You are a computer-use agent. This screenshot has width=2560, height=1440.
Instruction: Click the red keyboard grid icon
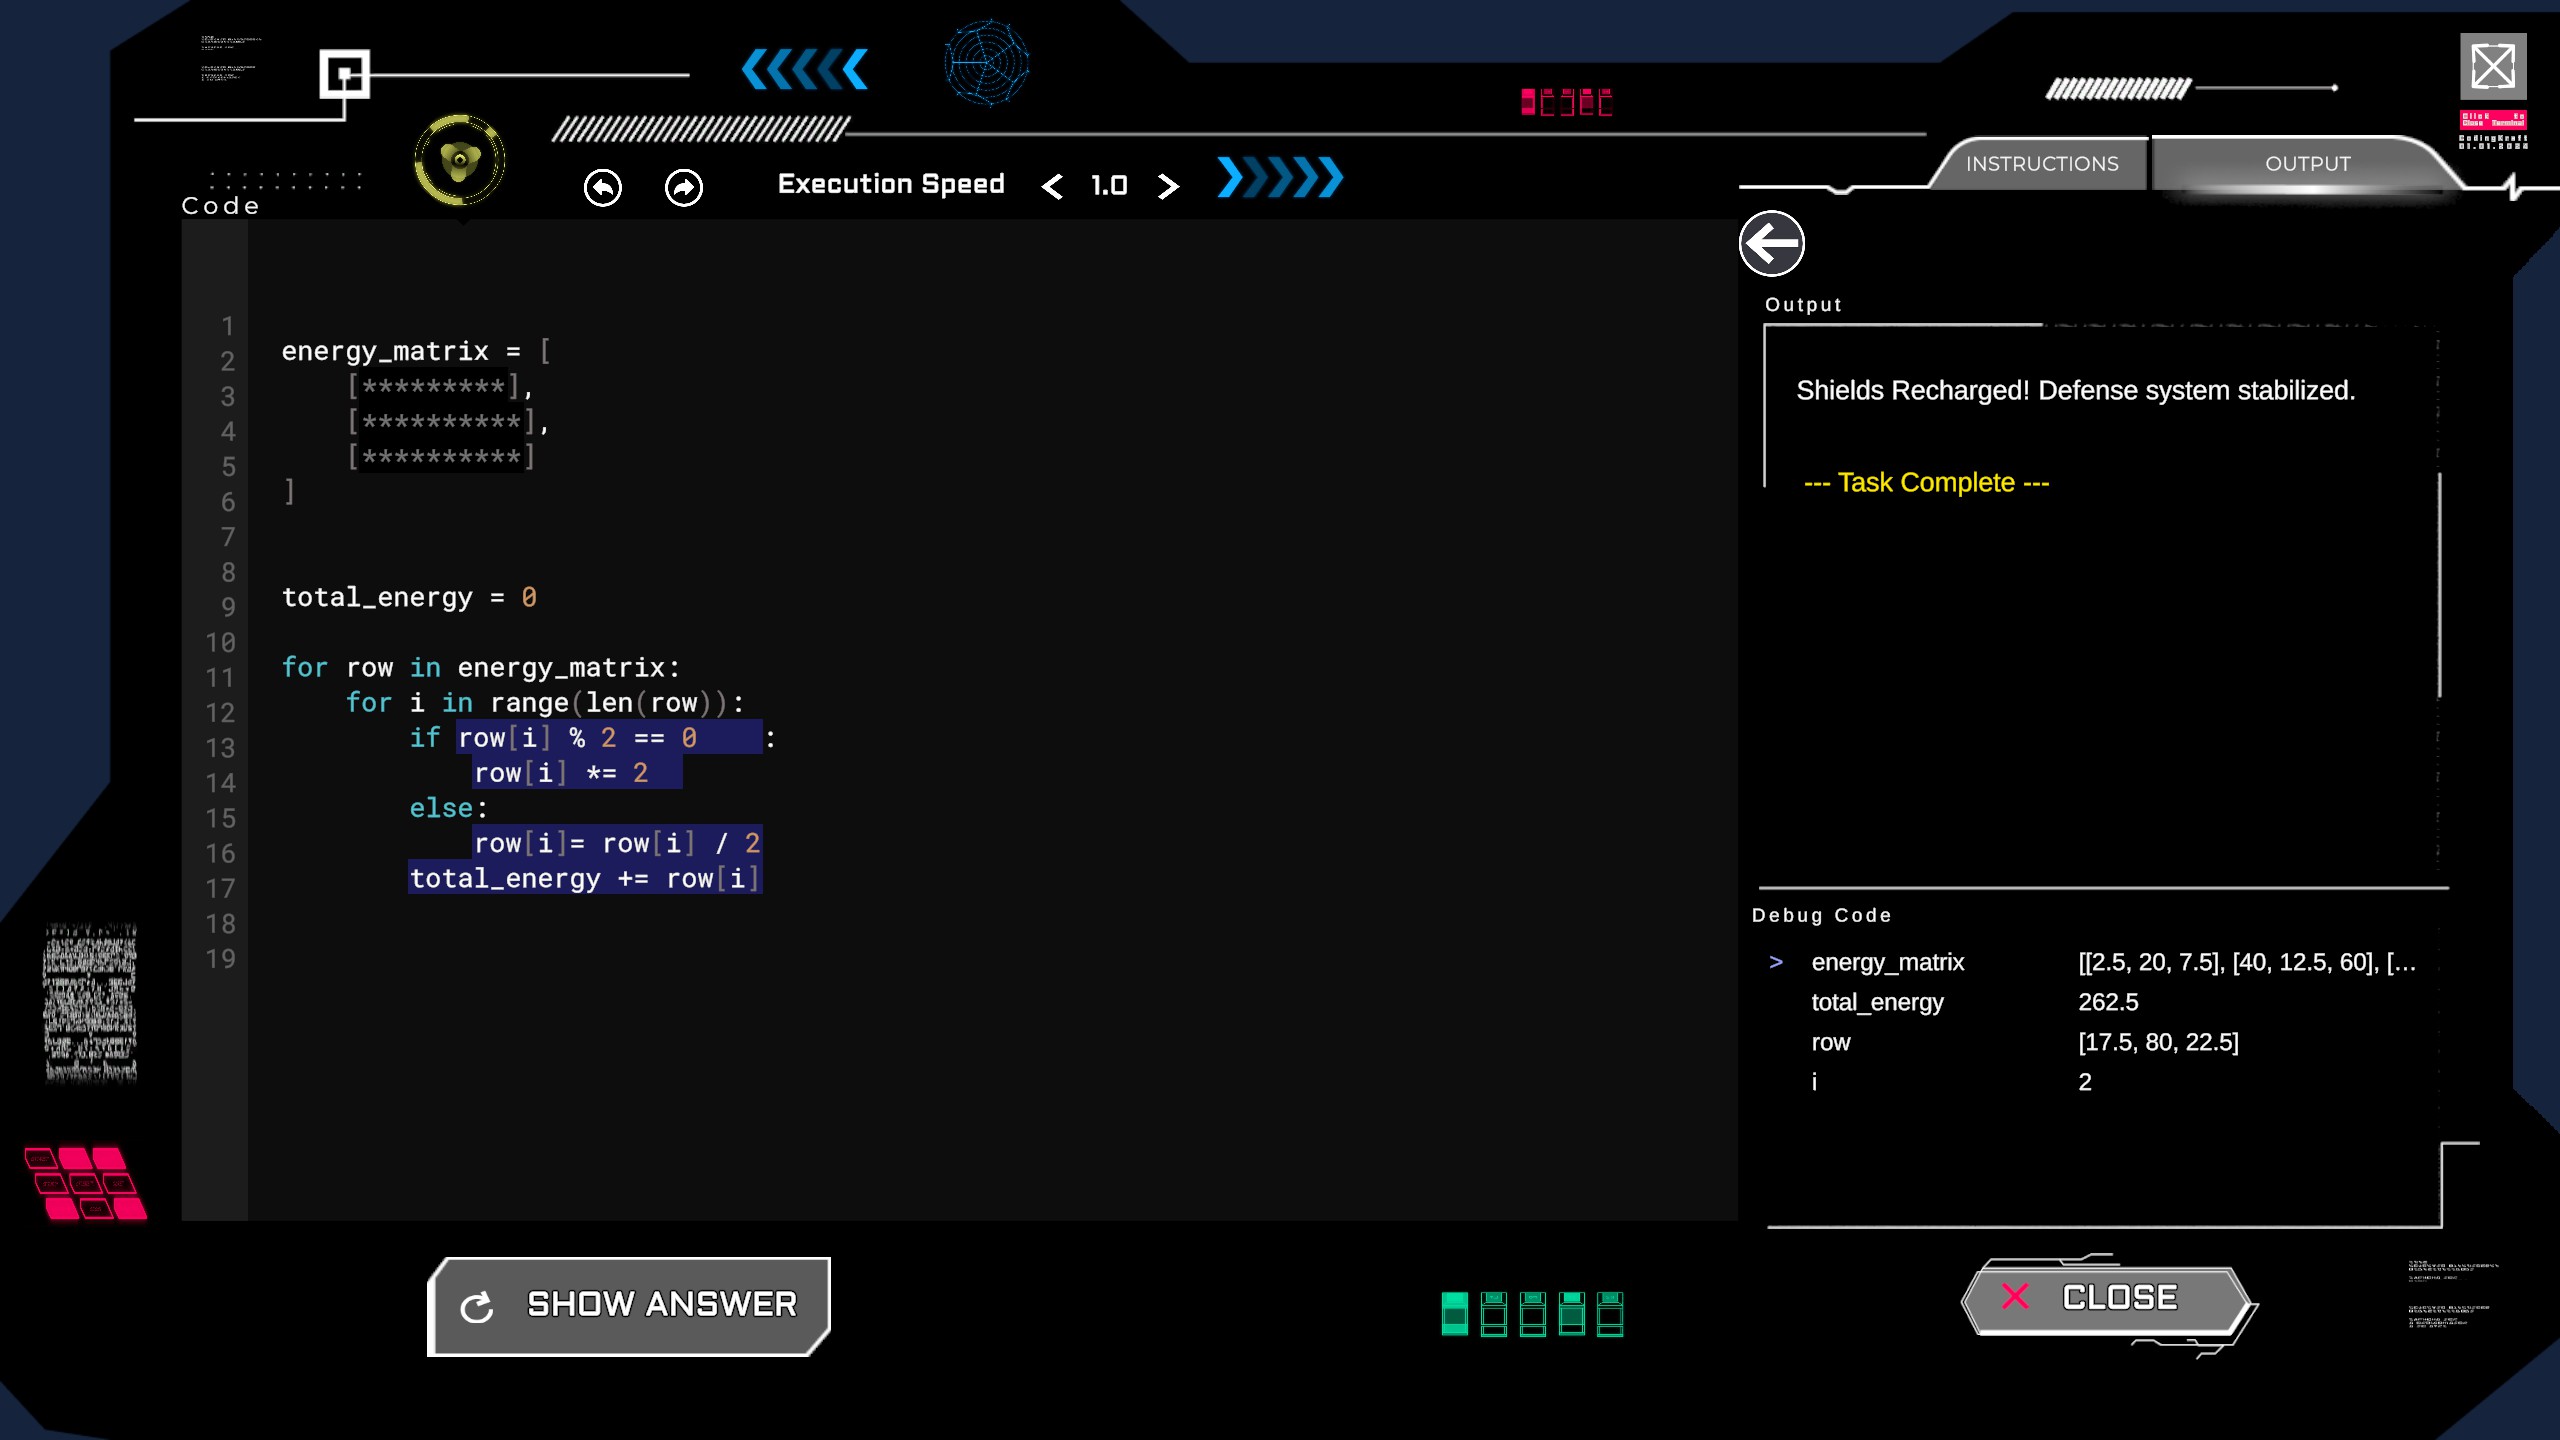coord(86,1183)
